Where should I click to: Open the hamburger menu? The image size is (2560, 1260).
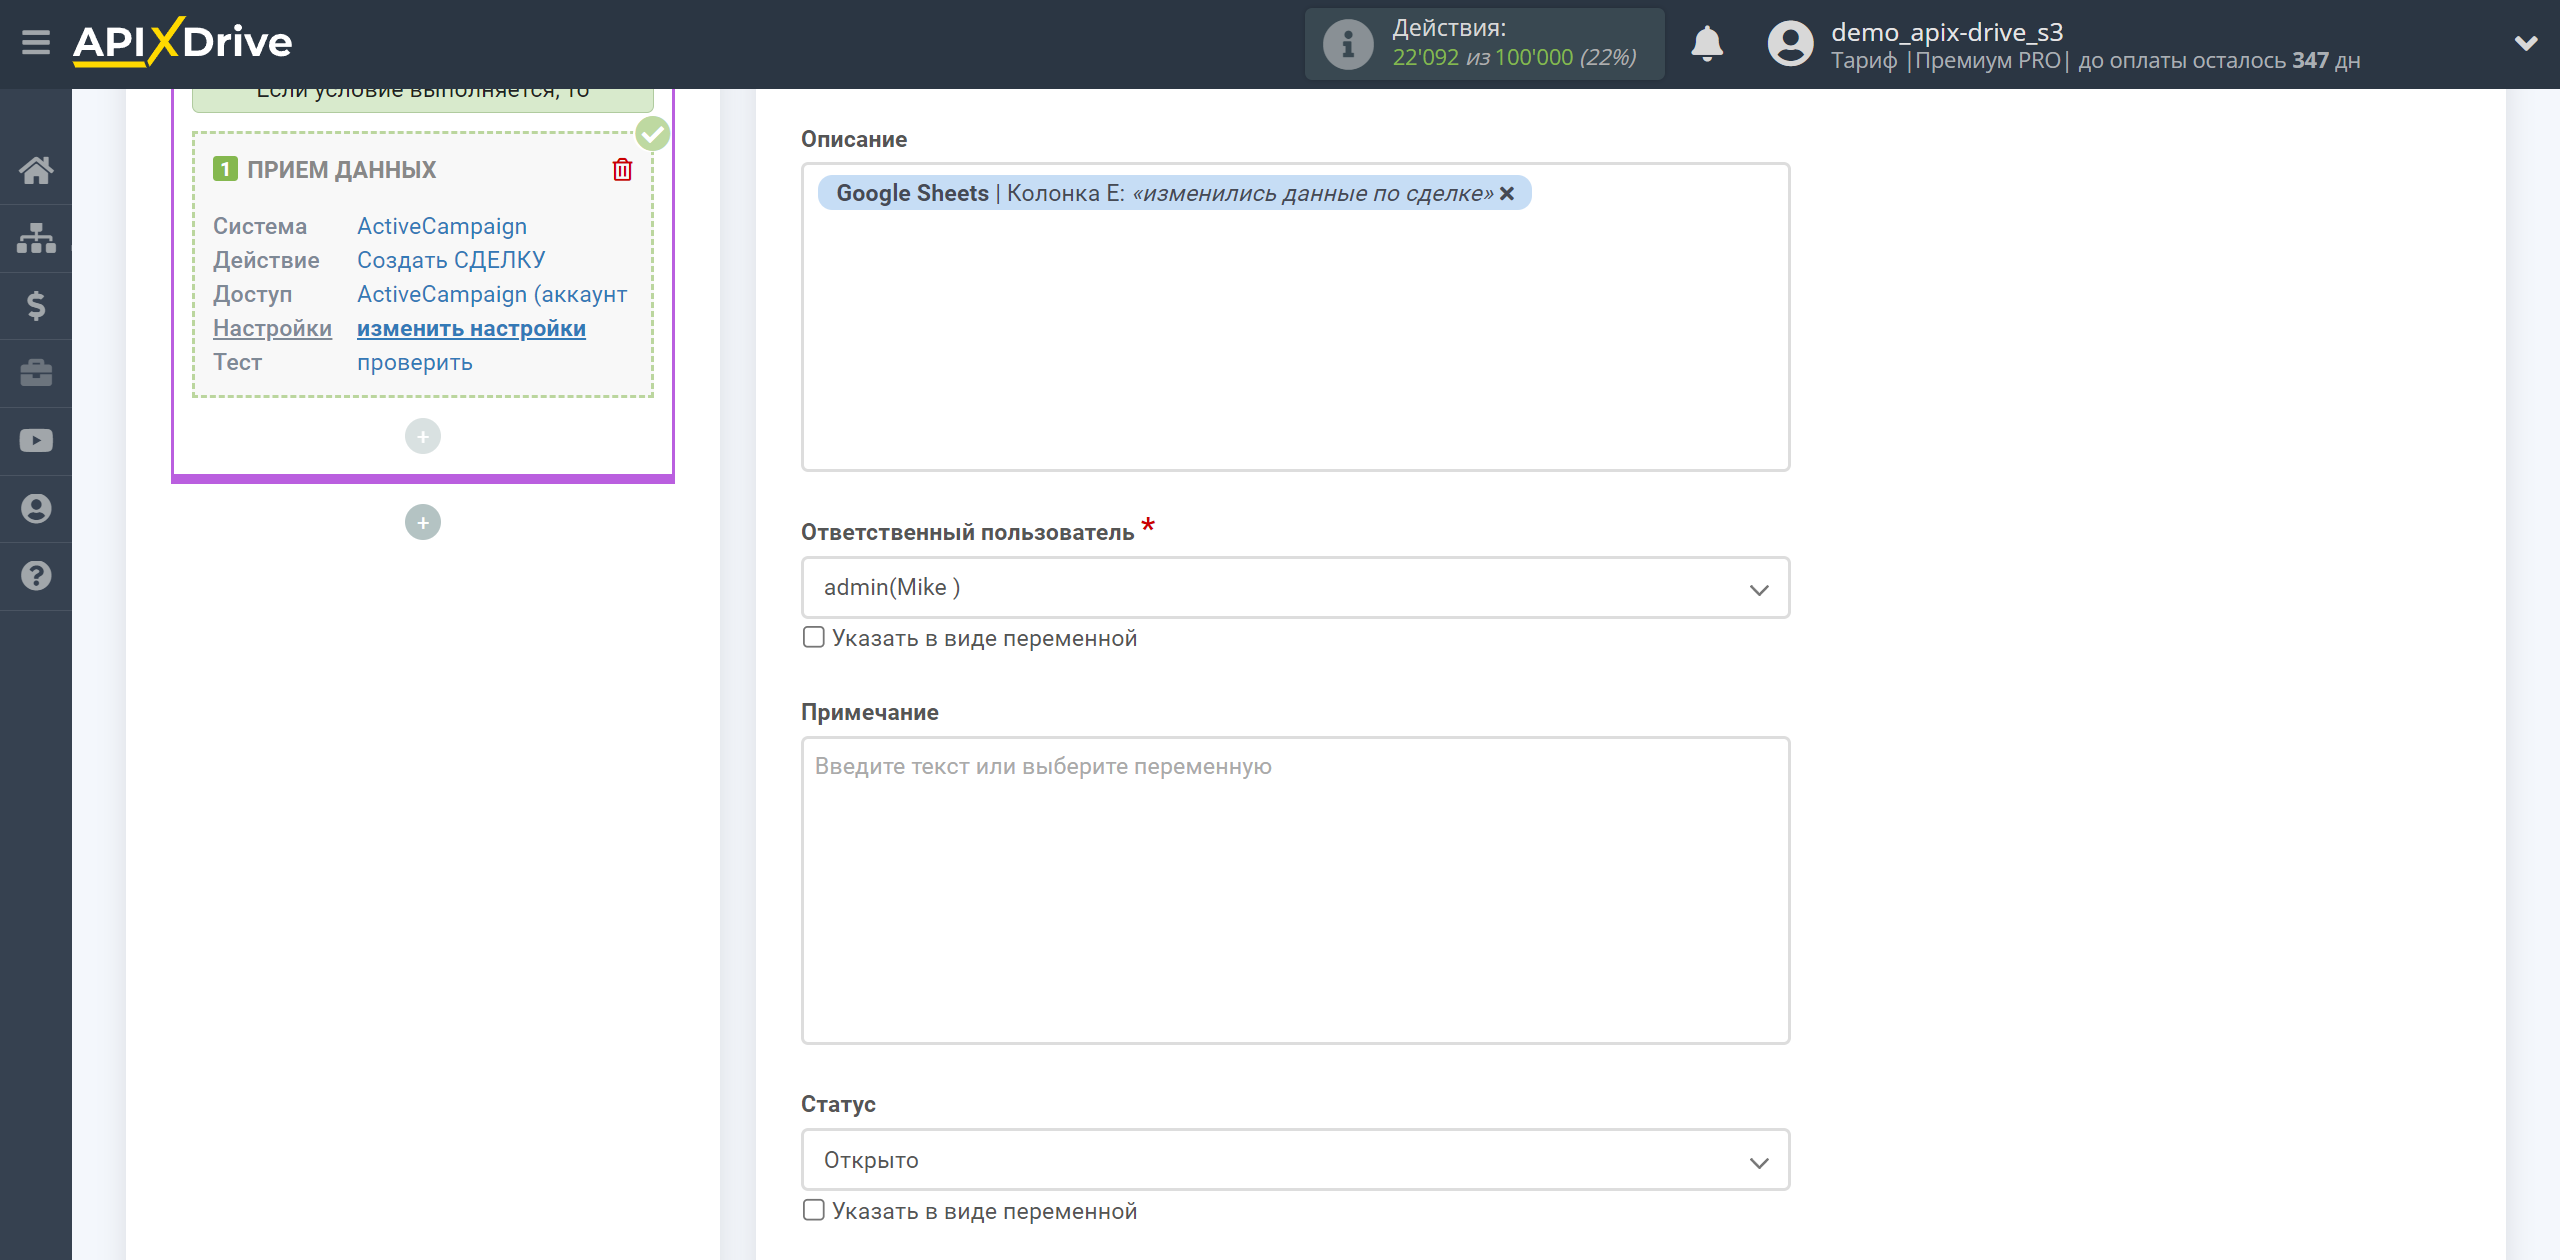coord(36,43)
